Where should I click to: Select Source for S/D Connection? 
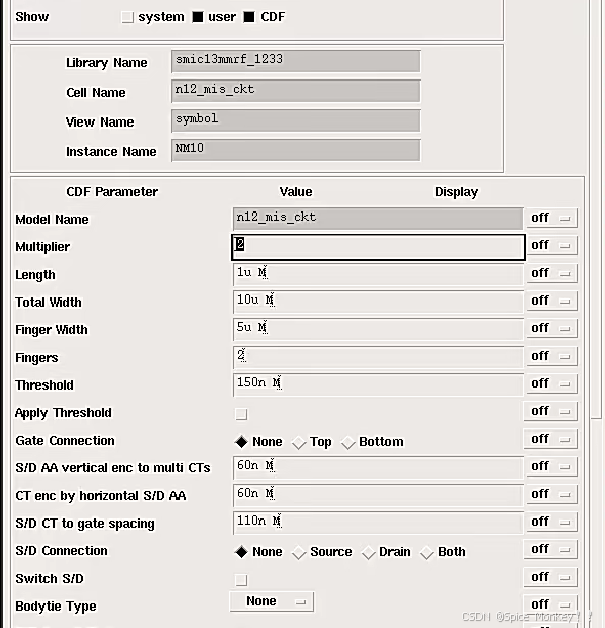click(299, 553)
